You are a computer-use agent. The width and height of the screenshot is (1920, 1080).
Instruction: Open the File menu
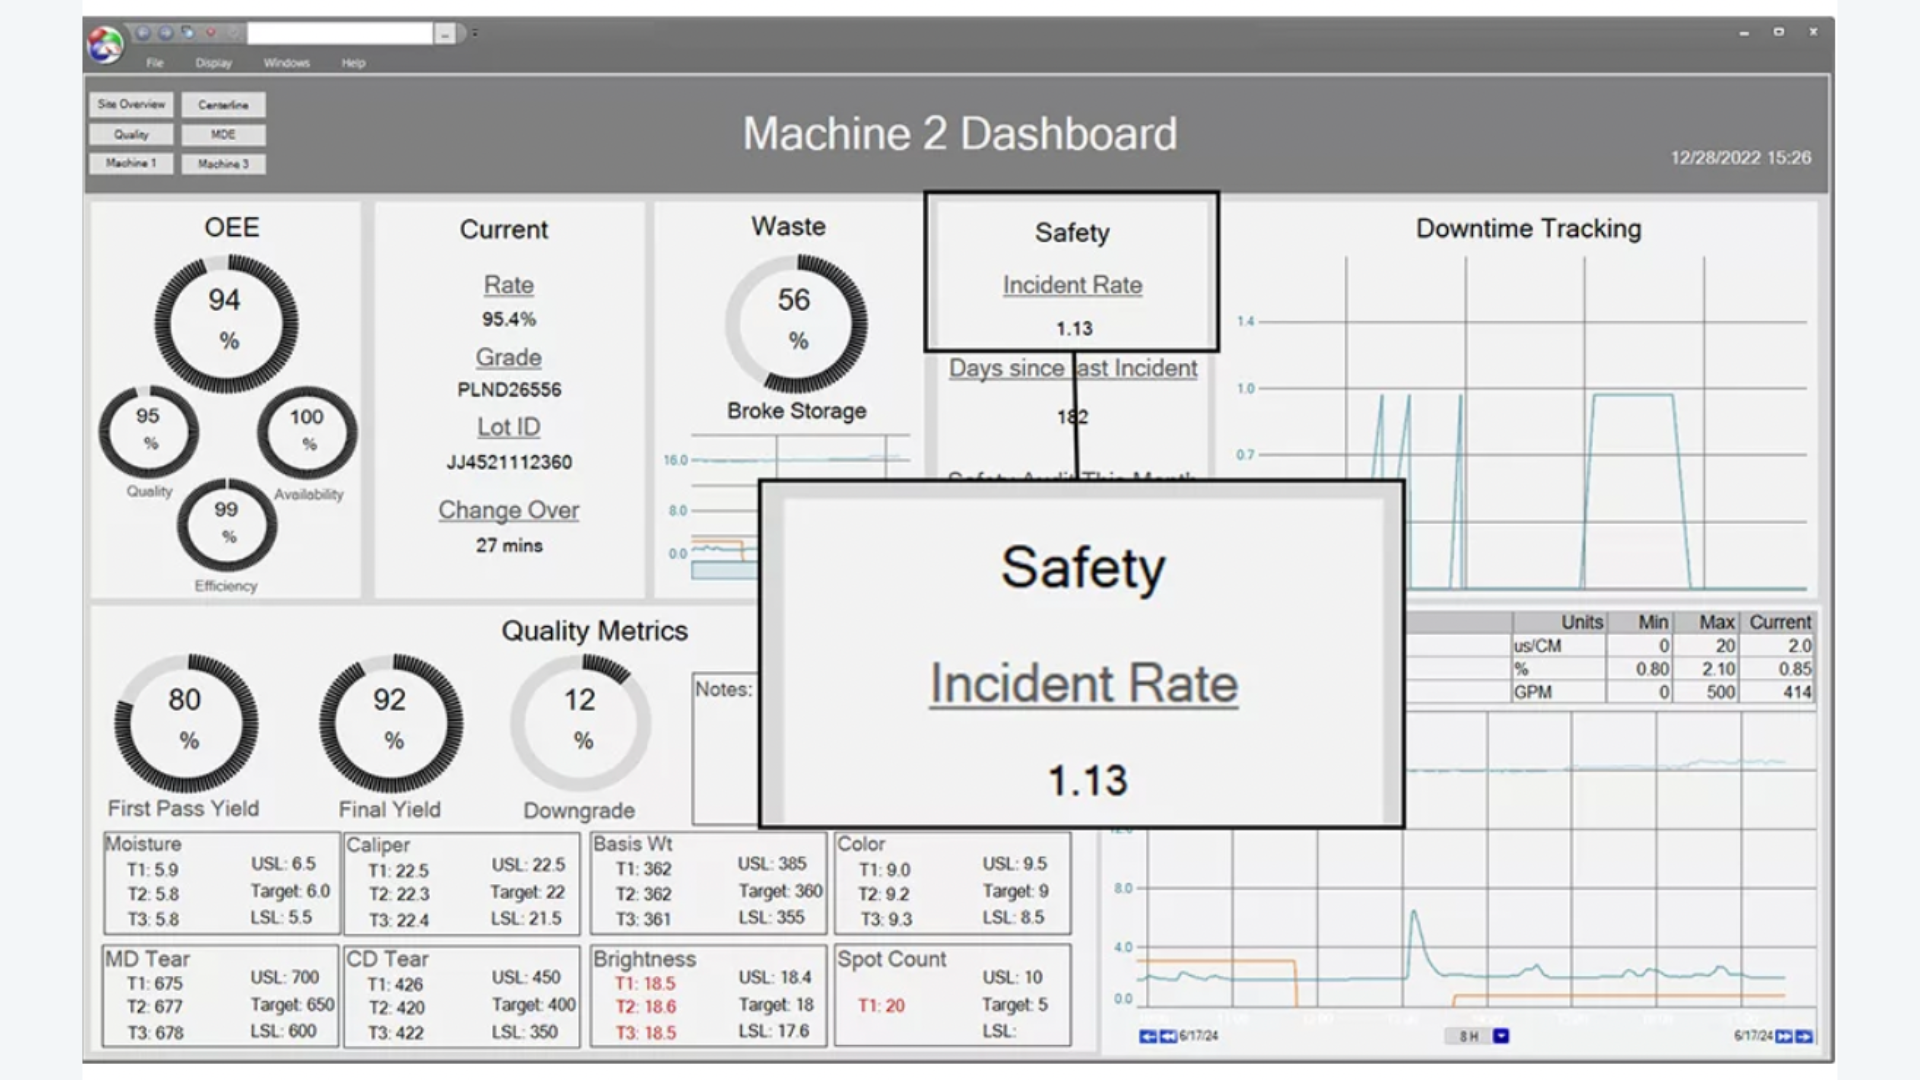[155, 63]
